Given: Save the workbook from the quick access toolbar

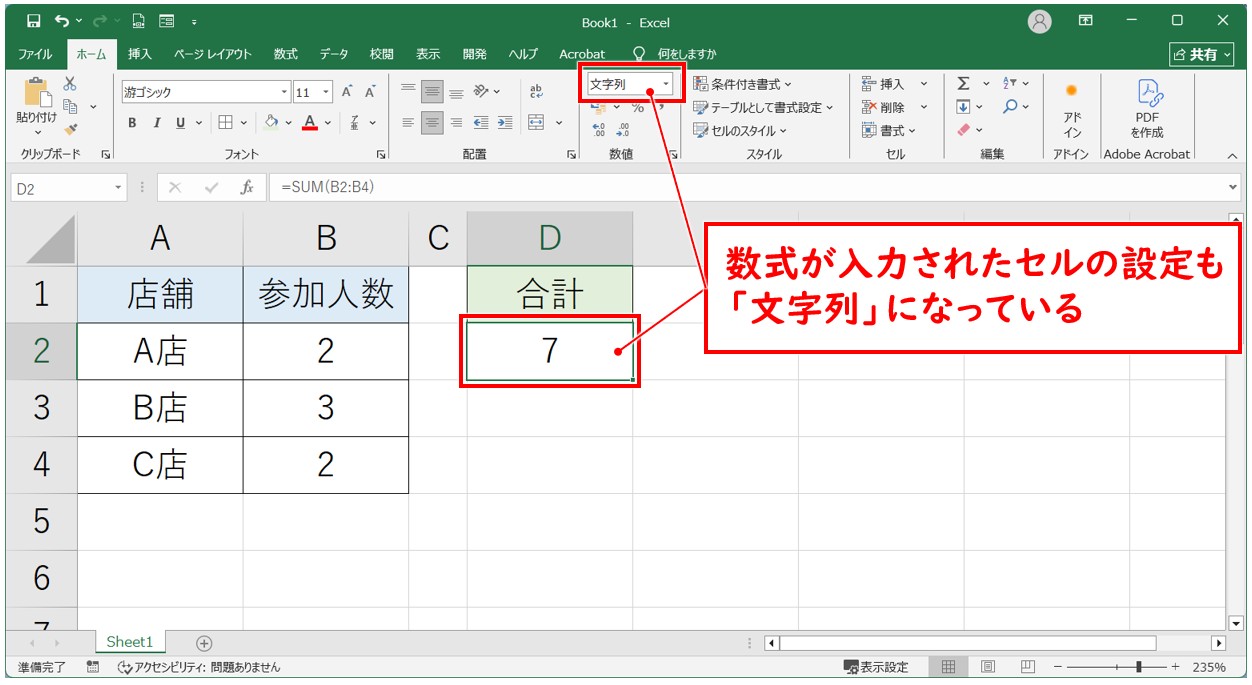Looking at the screenshot, I should coord(33,20).
